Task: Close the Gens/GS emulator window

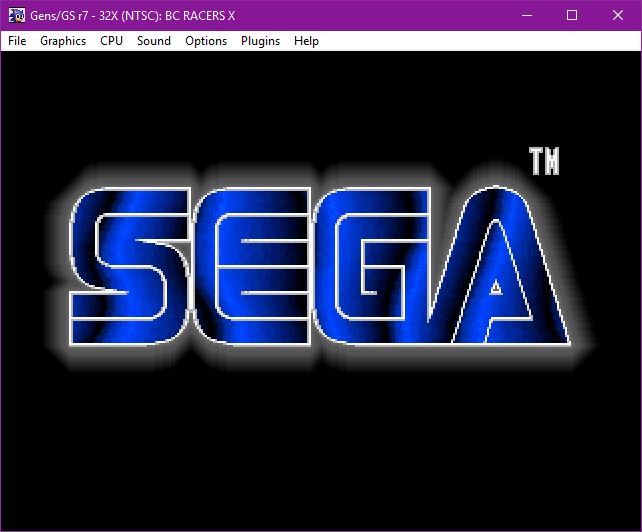Action: [618, 16]
